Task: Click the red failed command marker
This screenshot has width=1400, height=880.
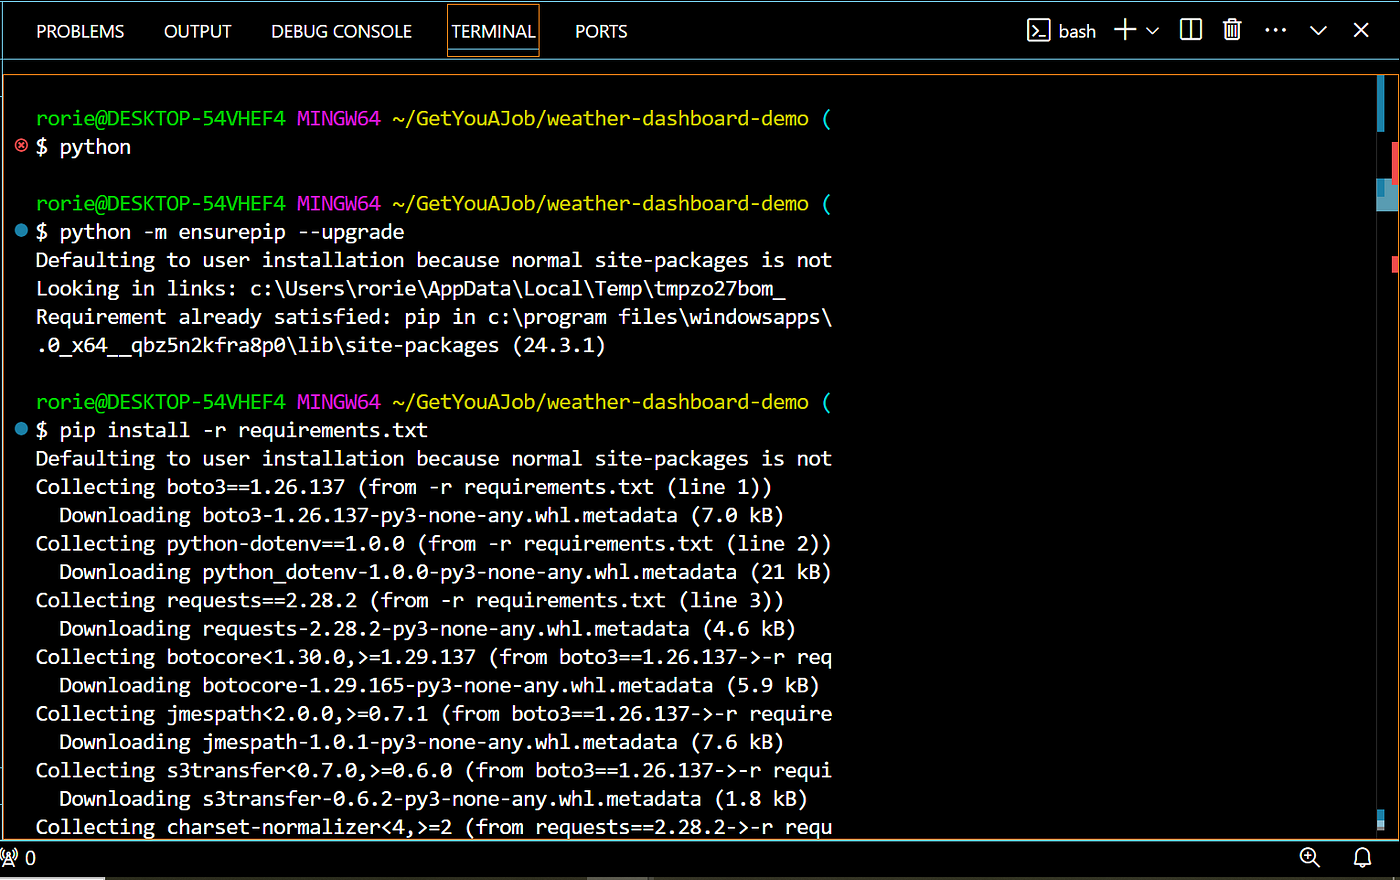Action: coord(21,146)
